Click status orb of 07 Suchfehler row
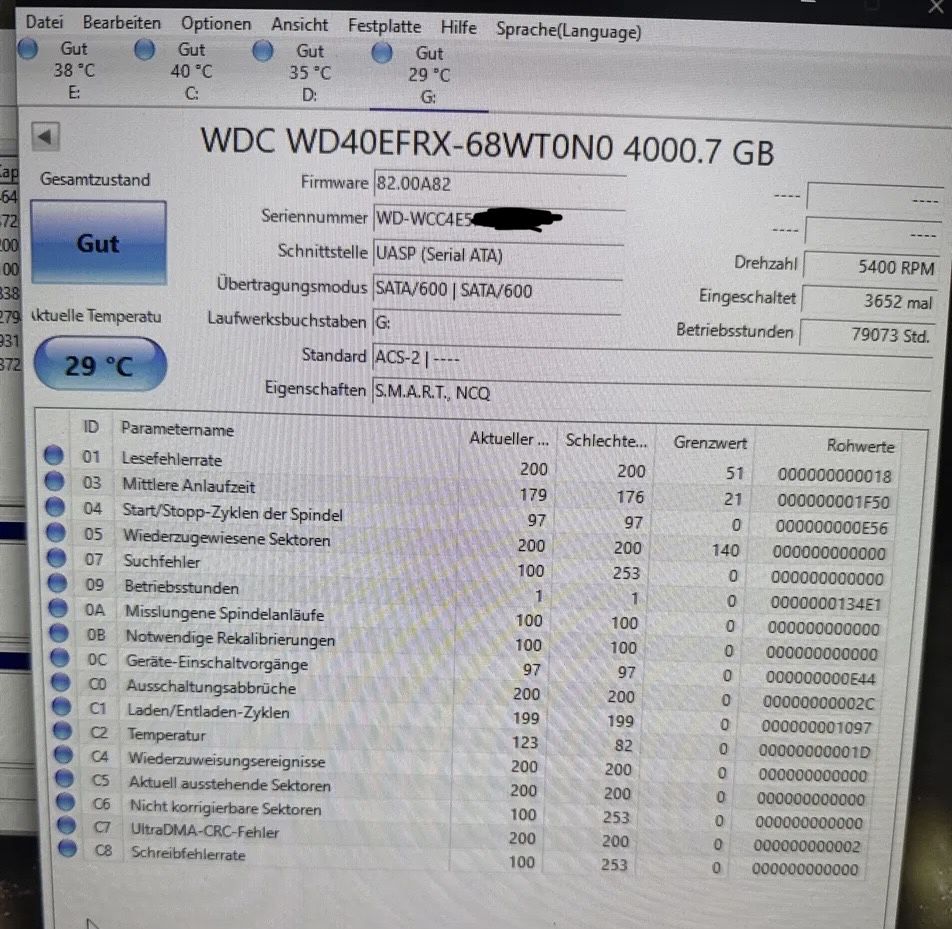Image resolution: width=952 pixels, height=929 pixels. pyautogui.click(x=56, y=557)
